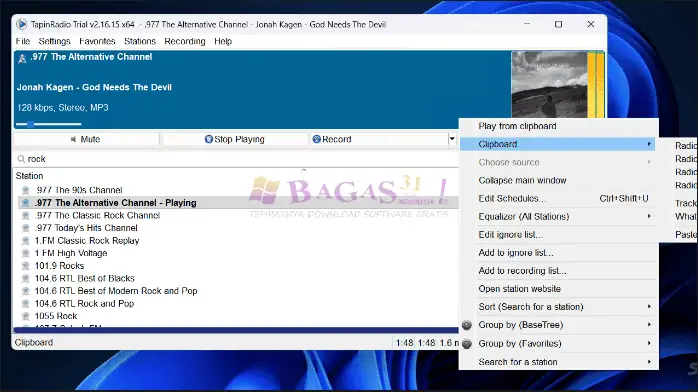Open the Stations menu
Viewport: 698px width, 392px height.
[x=140, y=41]
